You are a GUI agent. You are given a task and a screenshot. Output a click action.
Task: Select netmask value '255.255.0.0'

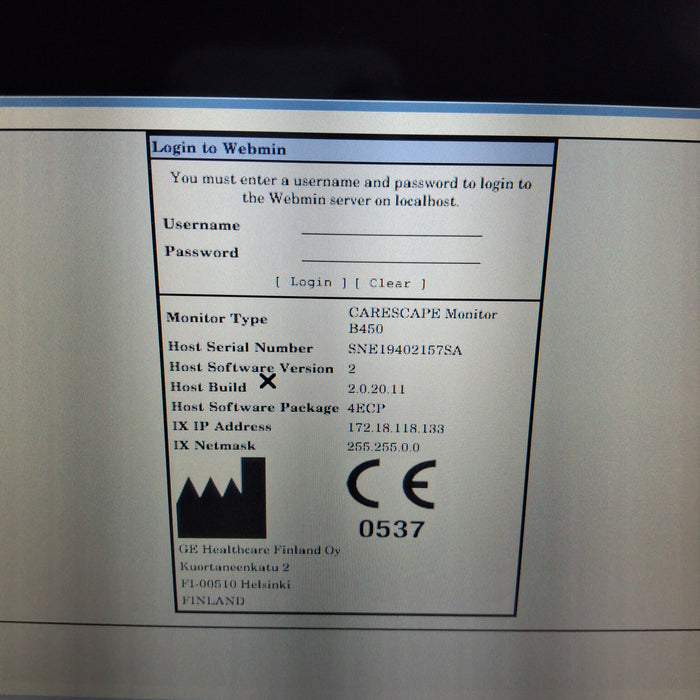[383, 447]
